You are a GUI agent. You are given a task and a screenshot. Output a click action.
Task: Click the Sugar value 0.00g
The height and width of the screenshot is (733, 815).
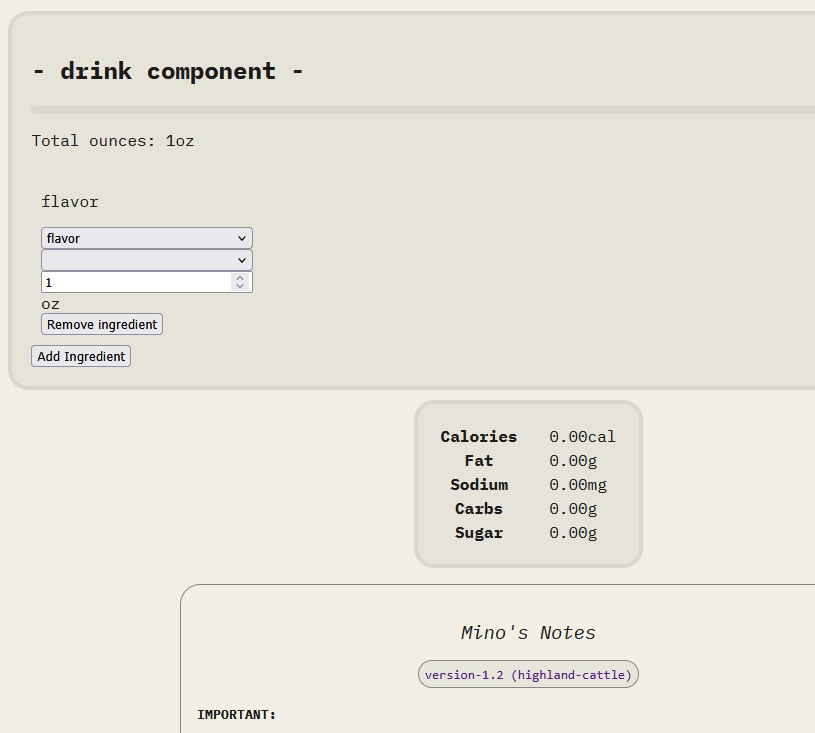click(573, 533)
